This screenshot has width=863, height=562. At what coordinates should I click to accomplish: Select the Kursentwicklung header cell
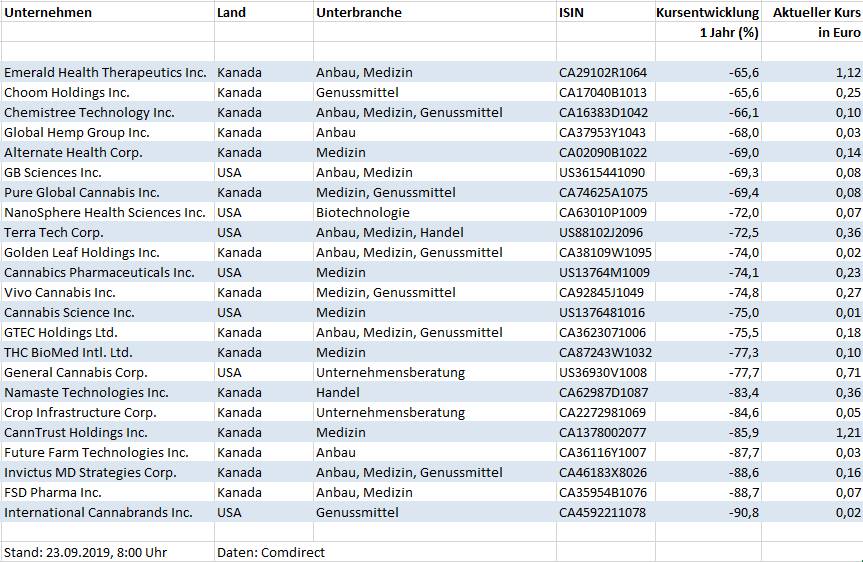[707, 13]
